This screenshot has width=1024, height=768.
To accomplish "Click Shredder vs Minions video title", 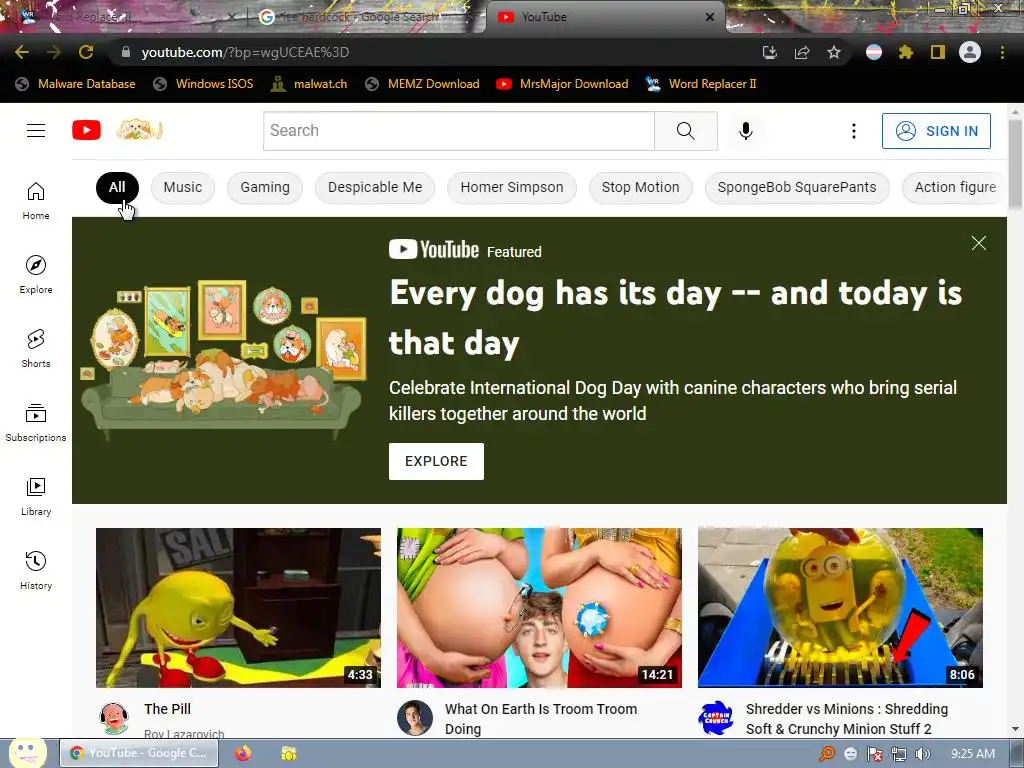I will tap(847, 719).
